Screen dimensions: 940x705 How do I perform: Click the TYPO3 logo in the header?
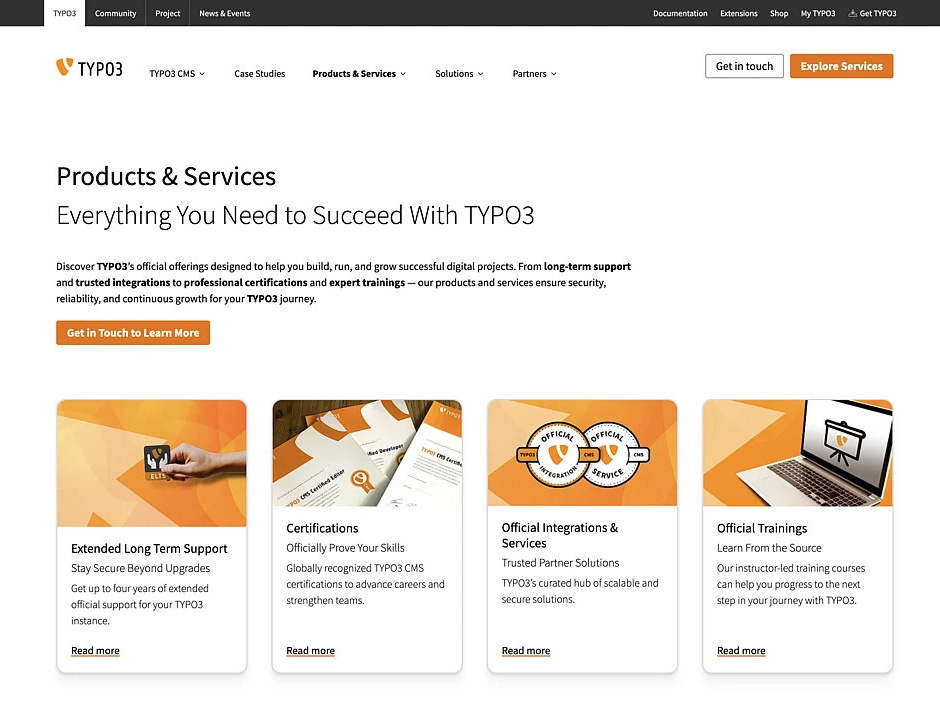click(89, 68)
